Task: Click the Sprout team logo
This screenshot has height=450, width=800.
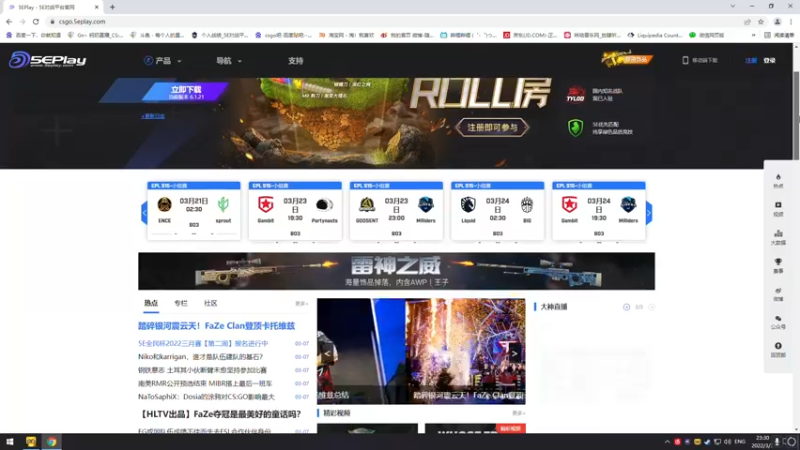Action: [223, 205]
